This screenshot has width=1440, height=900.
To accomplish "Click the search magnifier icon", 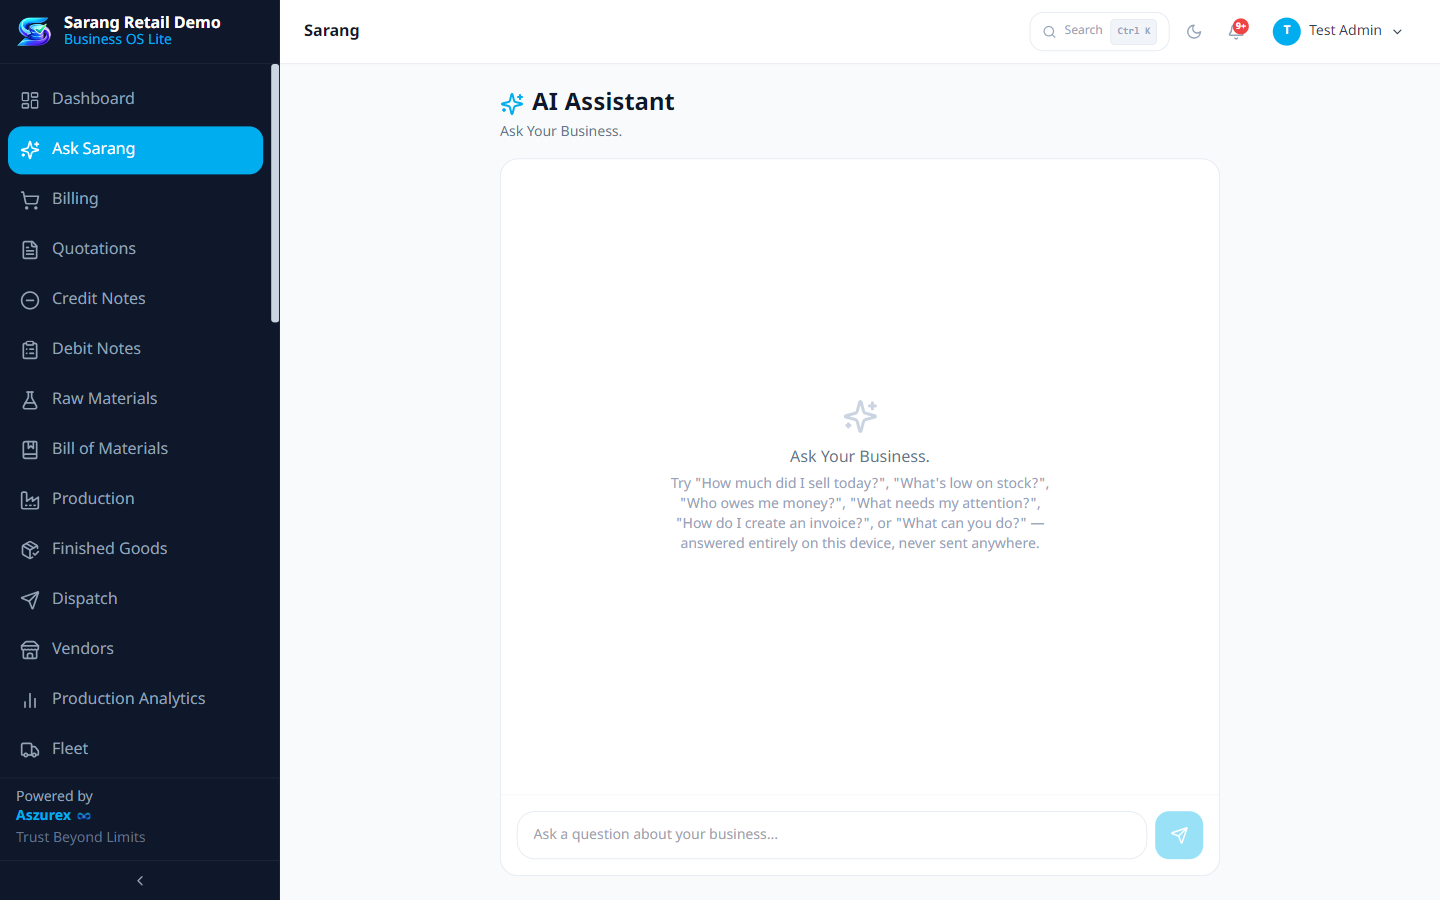I will (1049, 32).
